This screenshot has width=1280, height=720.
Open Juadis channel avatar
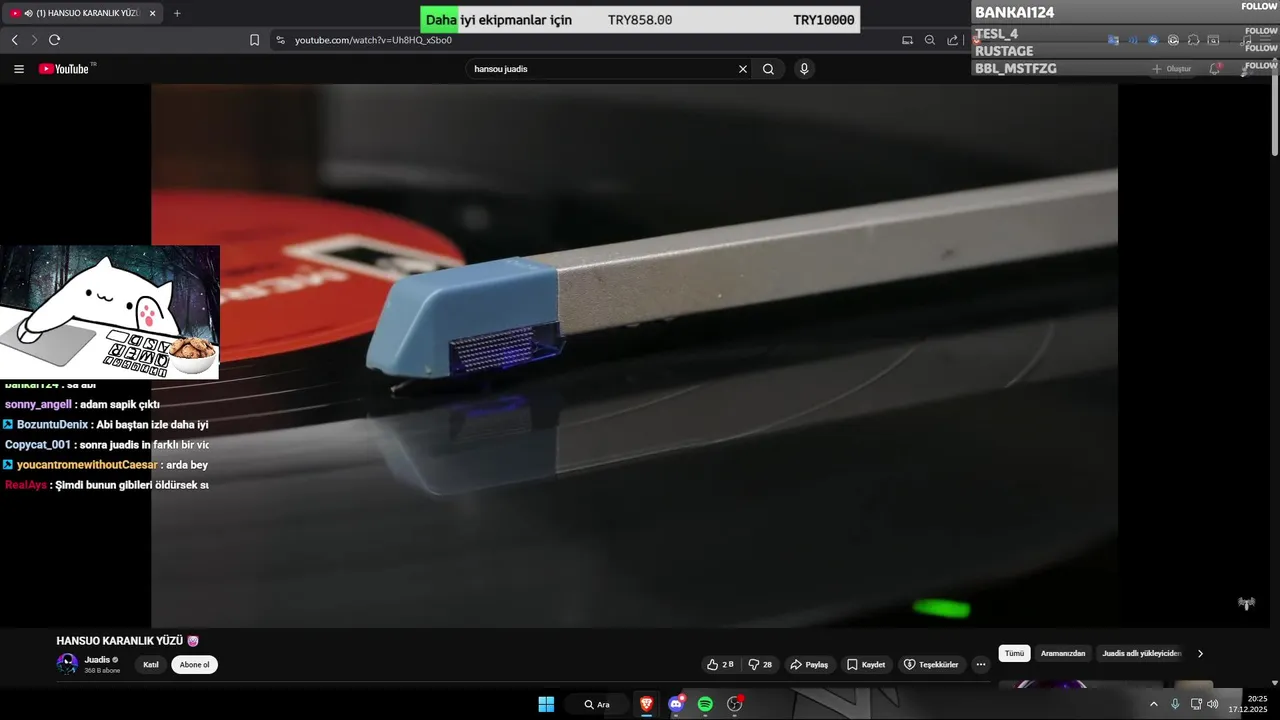67,663
